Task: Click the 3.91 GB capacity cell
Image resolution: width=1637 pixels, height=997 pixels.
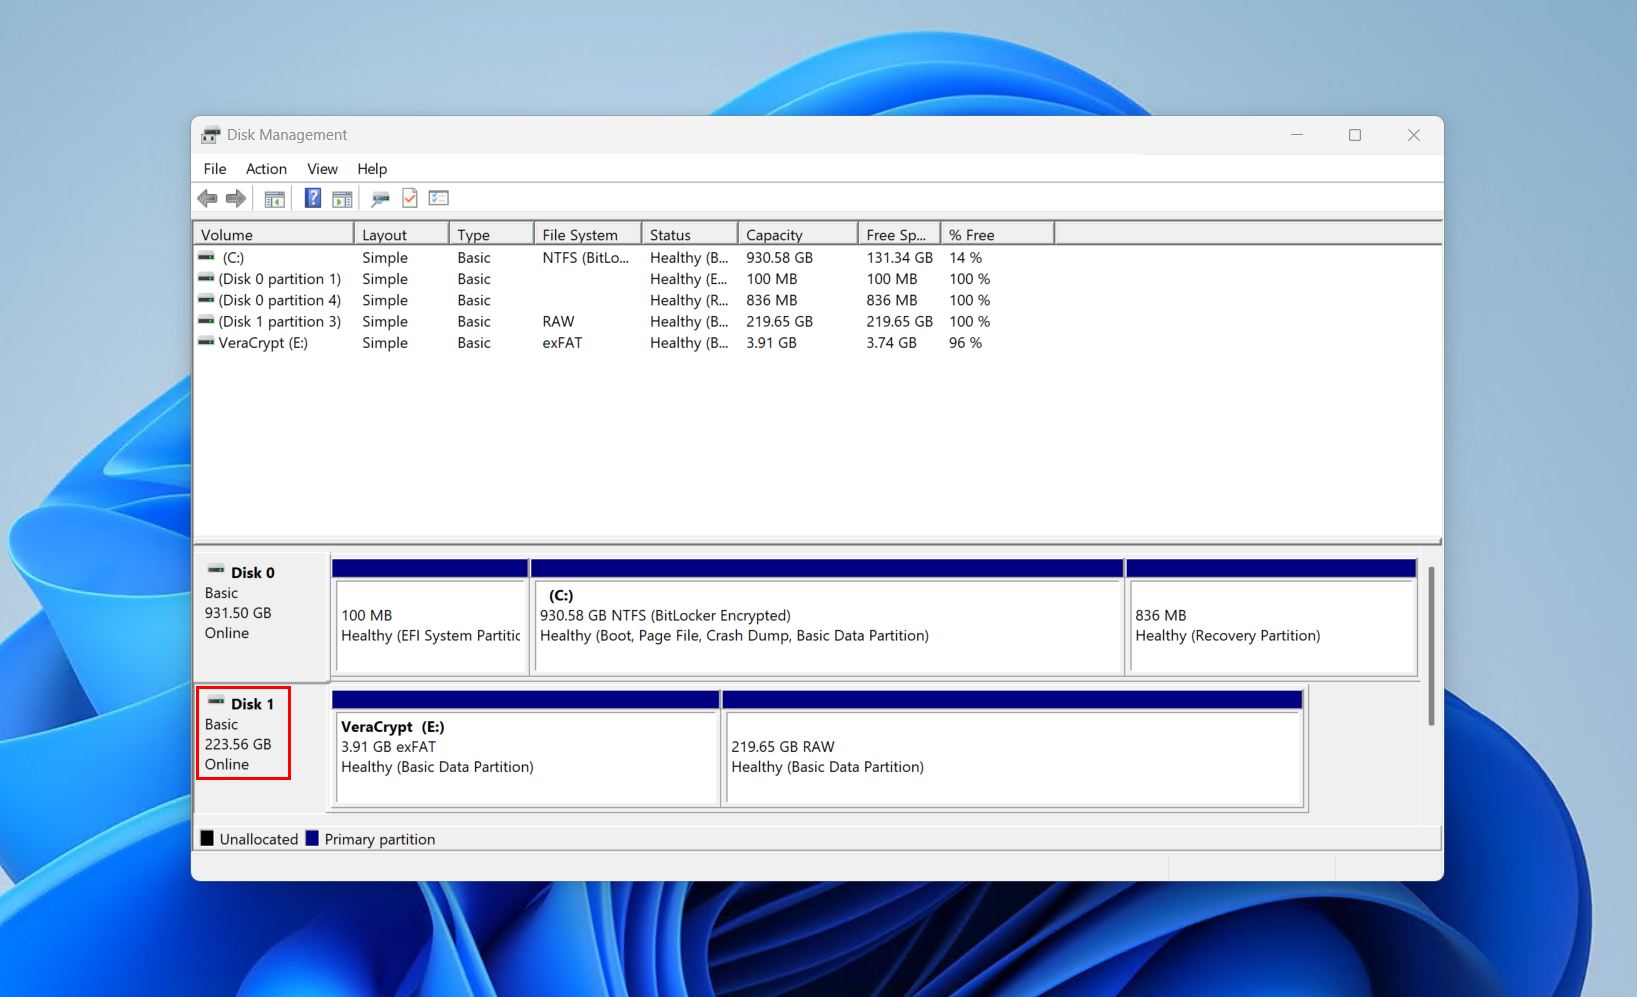Action: [x=771, y=342]
